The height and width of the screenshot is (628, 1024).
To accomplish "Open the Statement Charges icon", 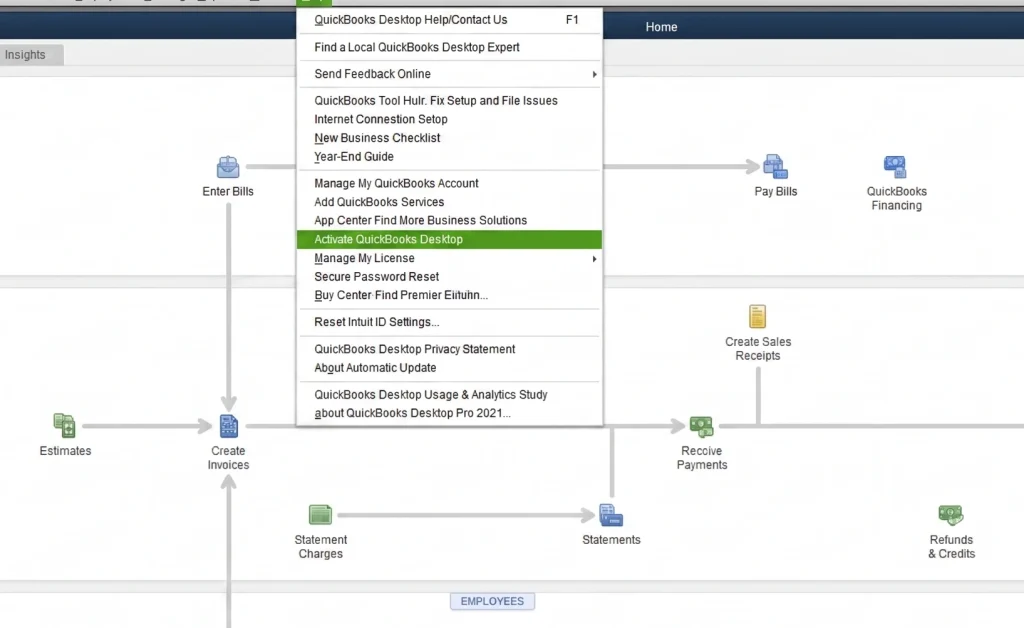I will tap(320, 515).
